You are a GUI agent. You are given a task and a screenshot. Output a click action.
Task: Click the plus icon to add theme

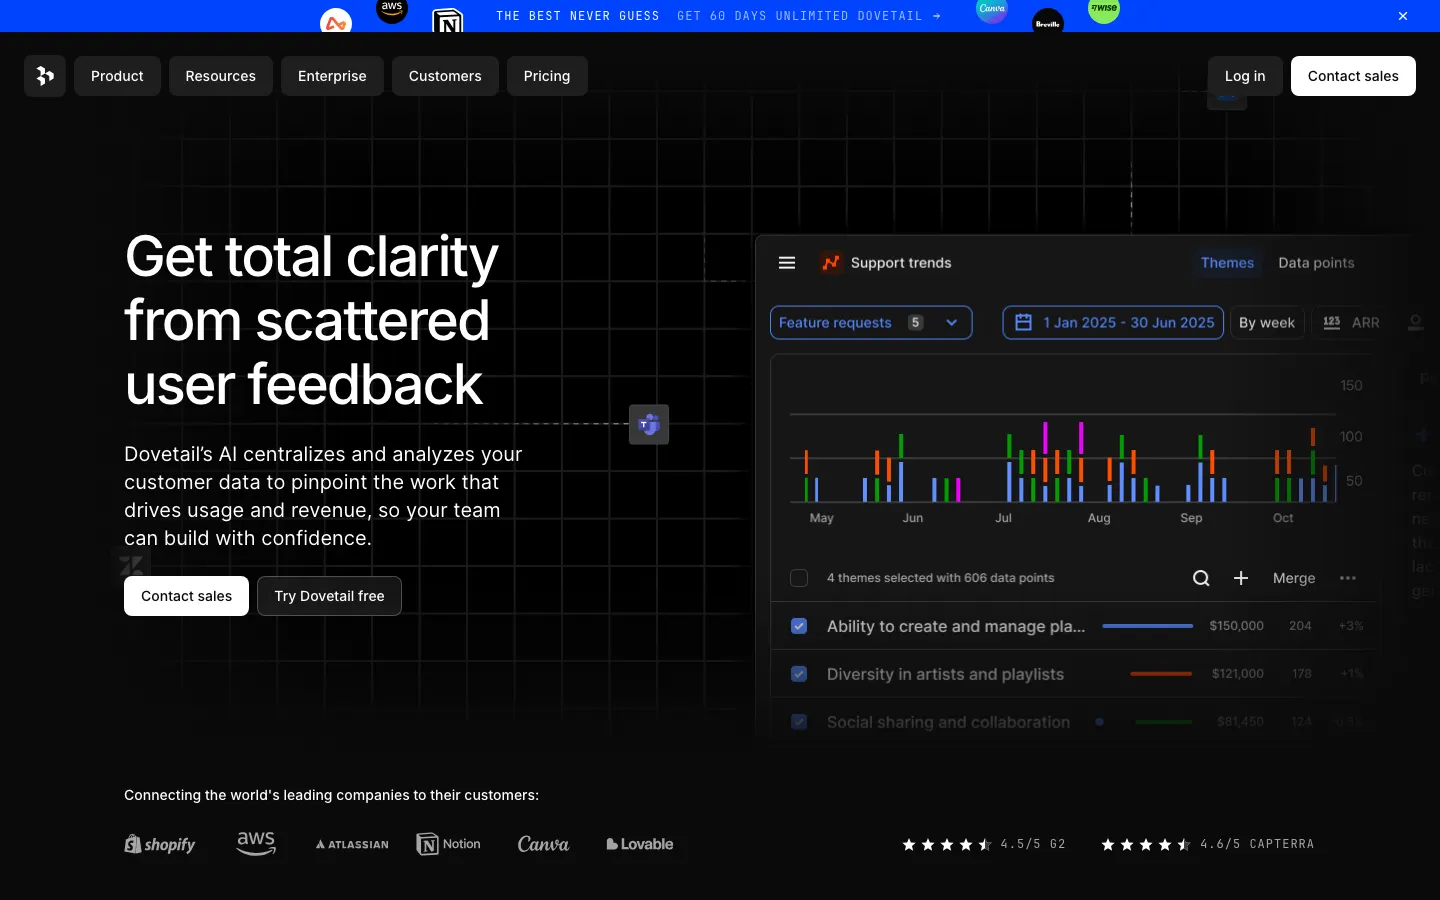(1241, 578)
